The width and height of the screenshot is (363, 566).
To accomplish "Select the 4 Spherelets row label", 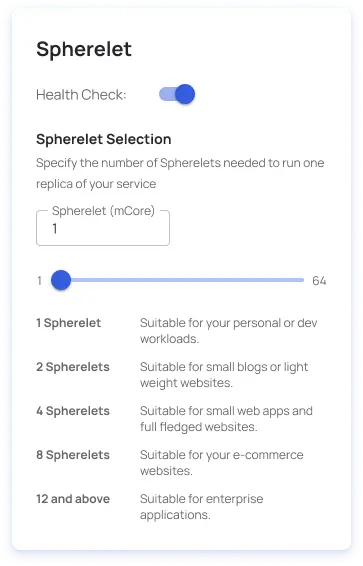I will (x=73, y=411).
